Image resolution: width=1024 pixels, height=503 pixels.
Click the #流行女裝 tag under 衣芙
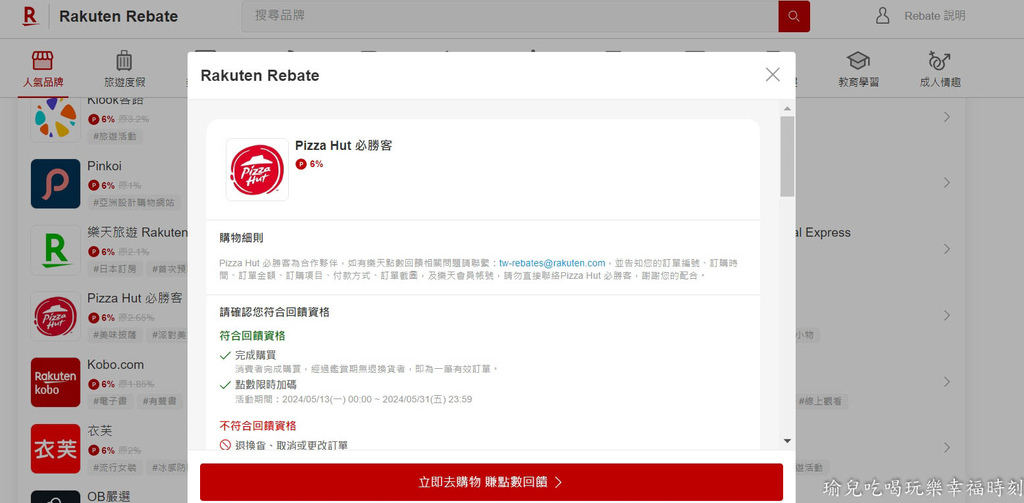115,468
